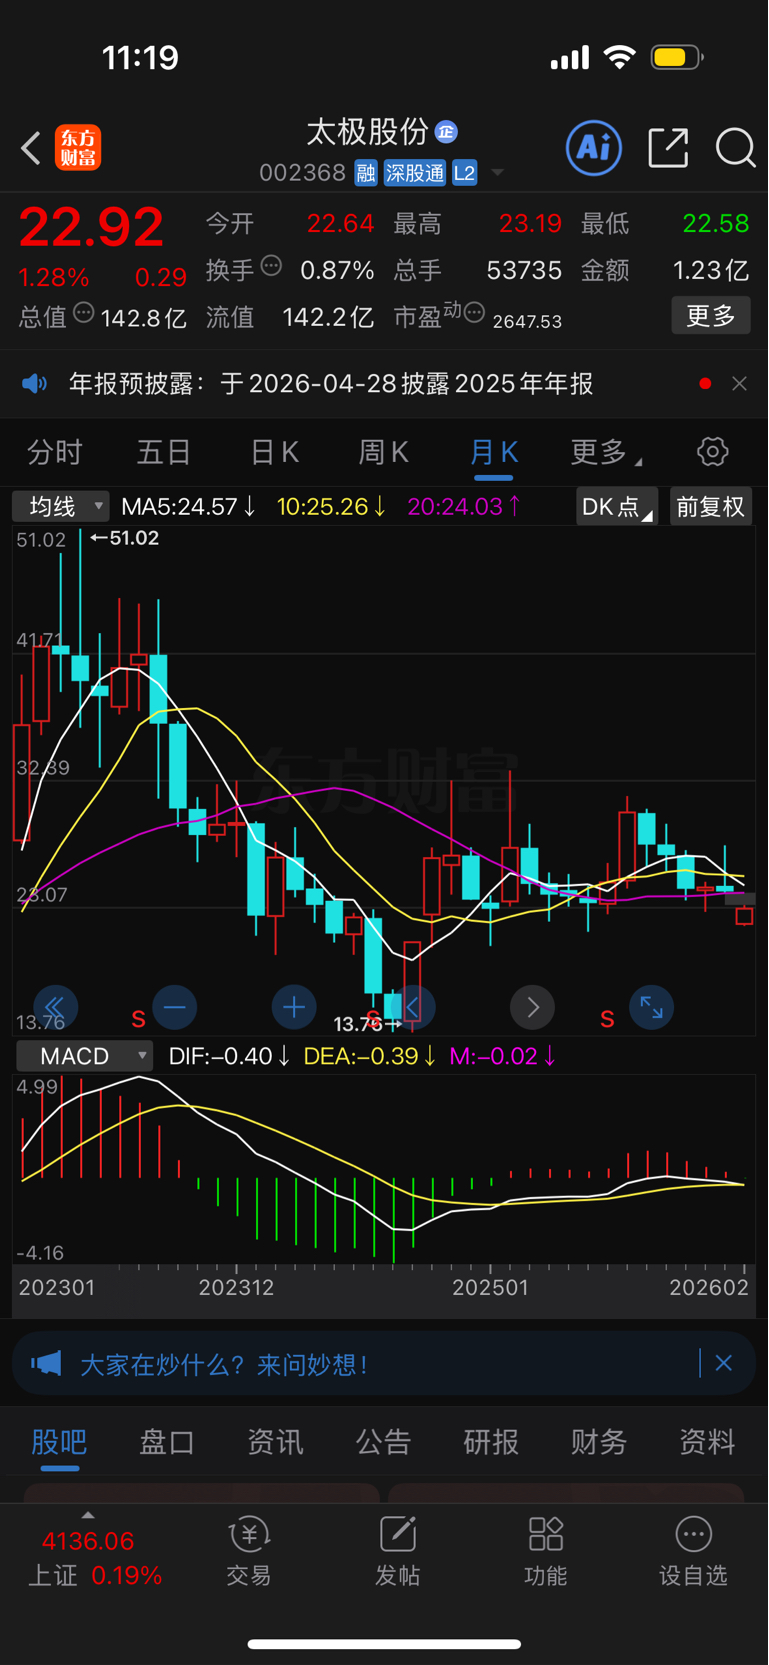Open the search magnifier icon
Viewport: 769px width, 1665px height.
(x=735, y=148)
